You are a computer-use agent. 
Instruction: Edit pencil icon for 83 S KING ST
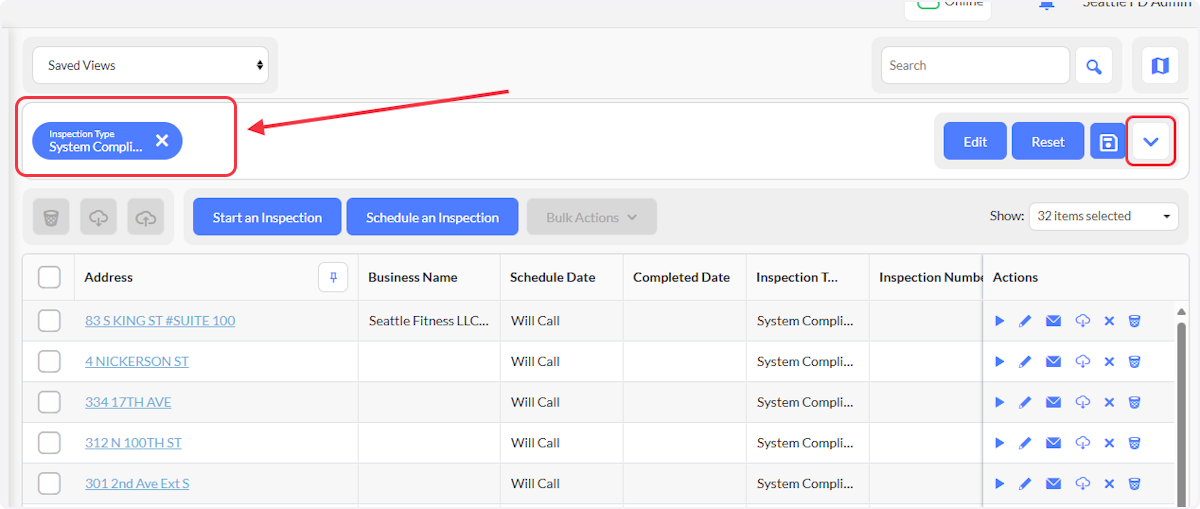pyautogui.click(x=1025, y=321)
